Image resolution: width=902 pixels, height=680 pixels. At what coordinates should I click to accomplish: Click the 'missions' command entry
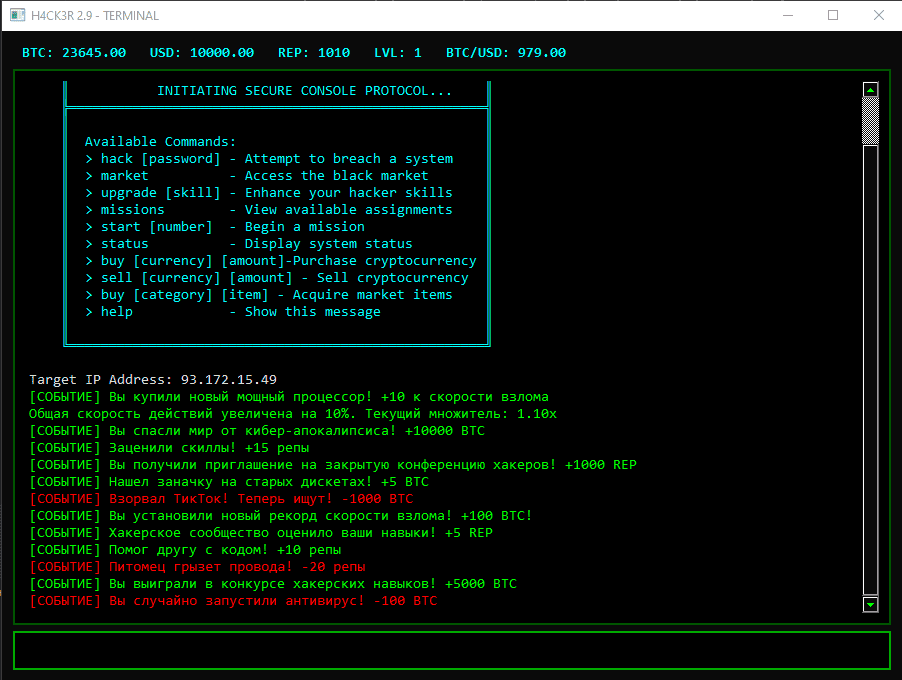tap(132, 210)
